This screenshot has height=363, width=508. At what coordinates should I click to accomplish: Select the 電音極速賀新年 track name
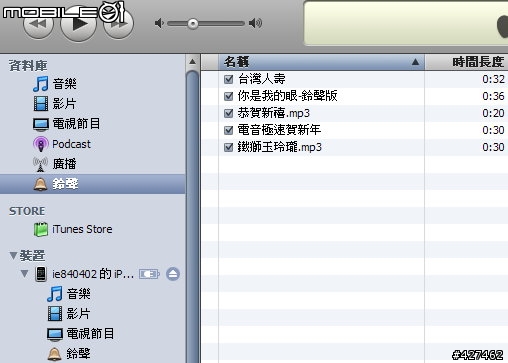pos(279,130)
